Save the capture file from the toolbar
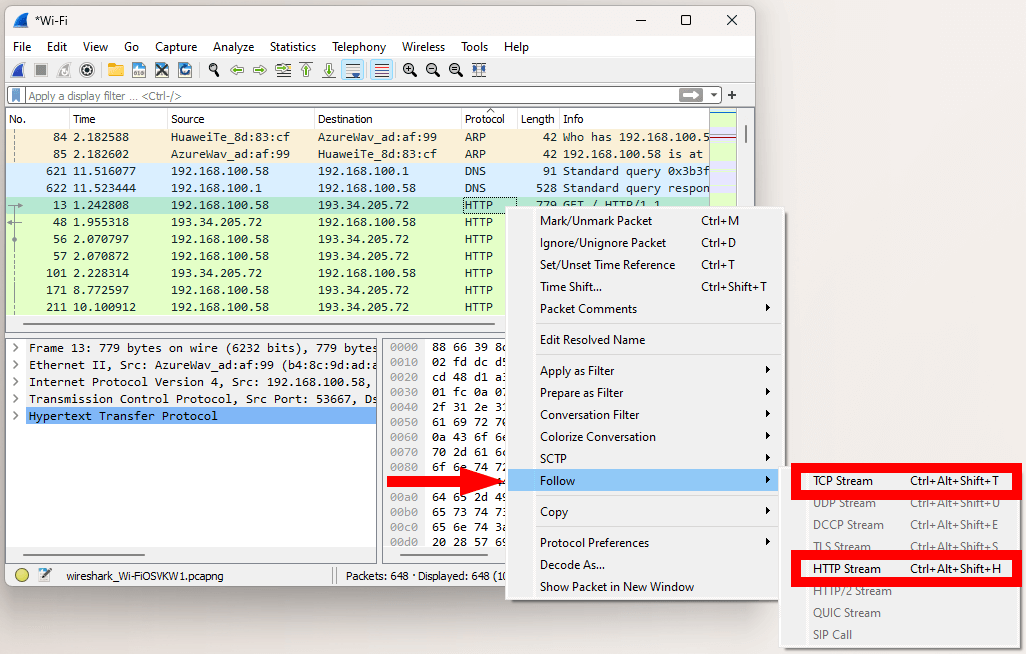 pyautogui.click(x=139, y=70)
